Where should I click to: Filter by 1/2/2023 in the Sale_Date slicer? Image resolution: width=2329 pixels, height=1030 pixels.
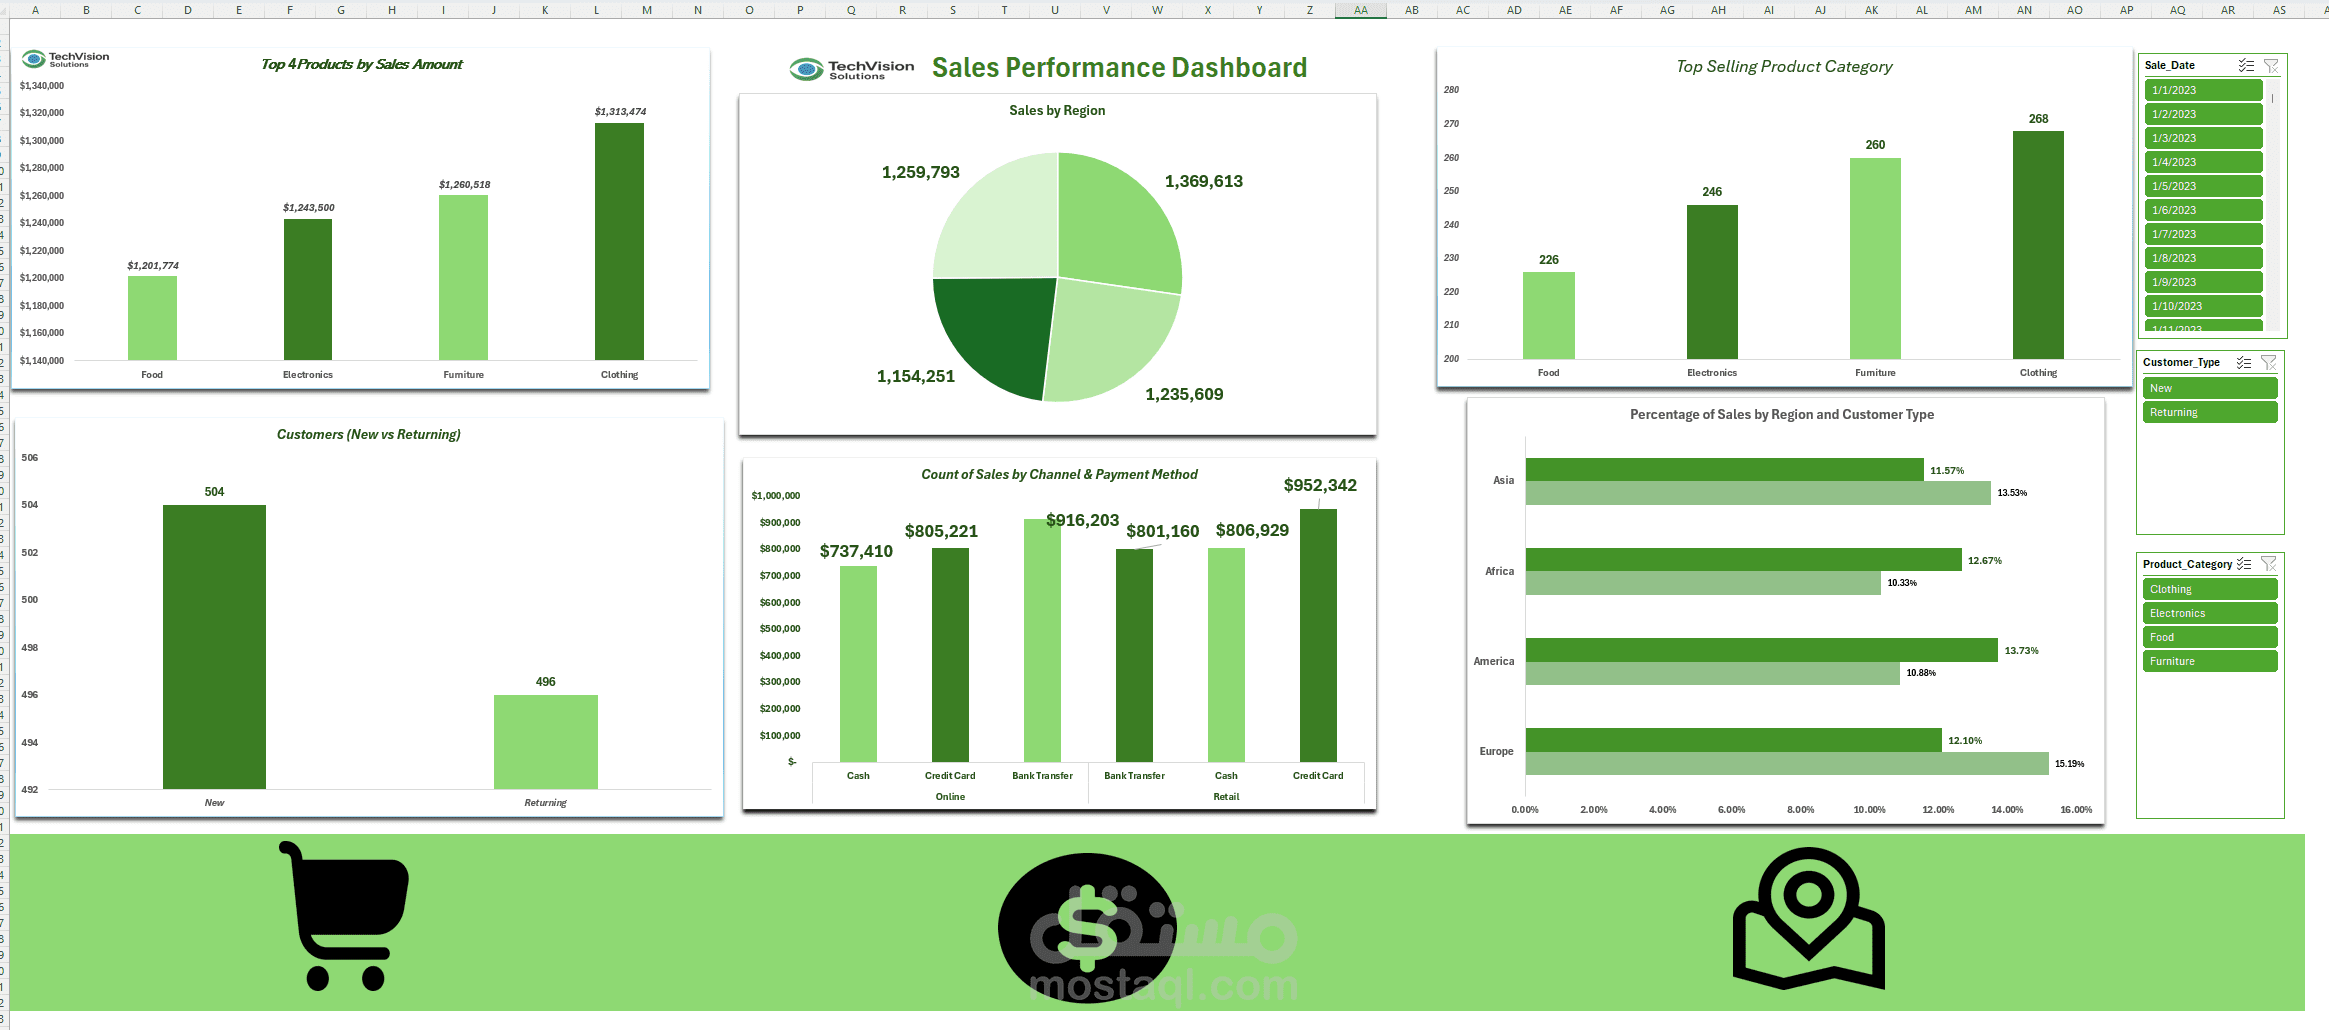(2203, 114)
